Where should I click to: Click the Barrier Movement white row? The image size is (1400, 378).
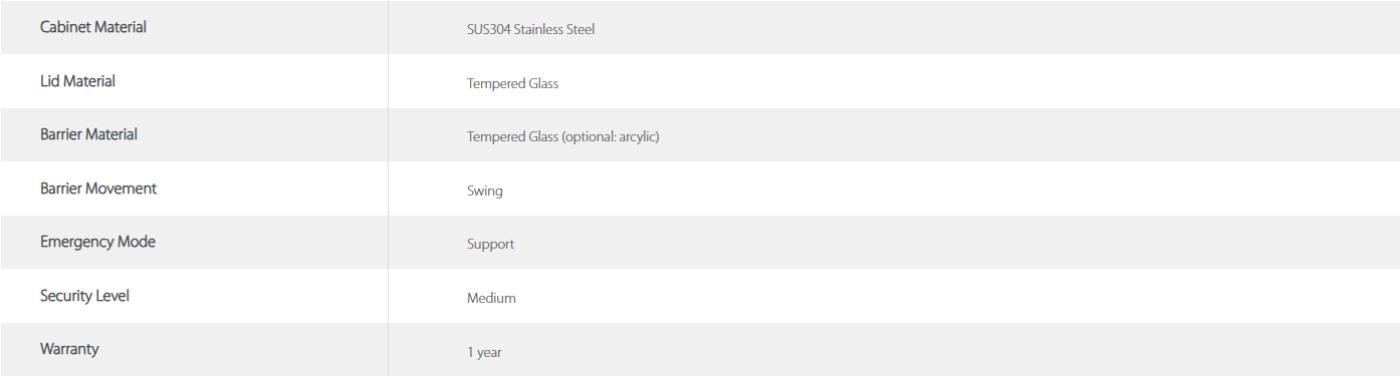[700, 189]
